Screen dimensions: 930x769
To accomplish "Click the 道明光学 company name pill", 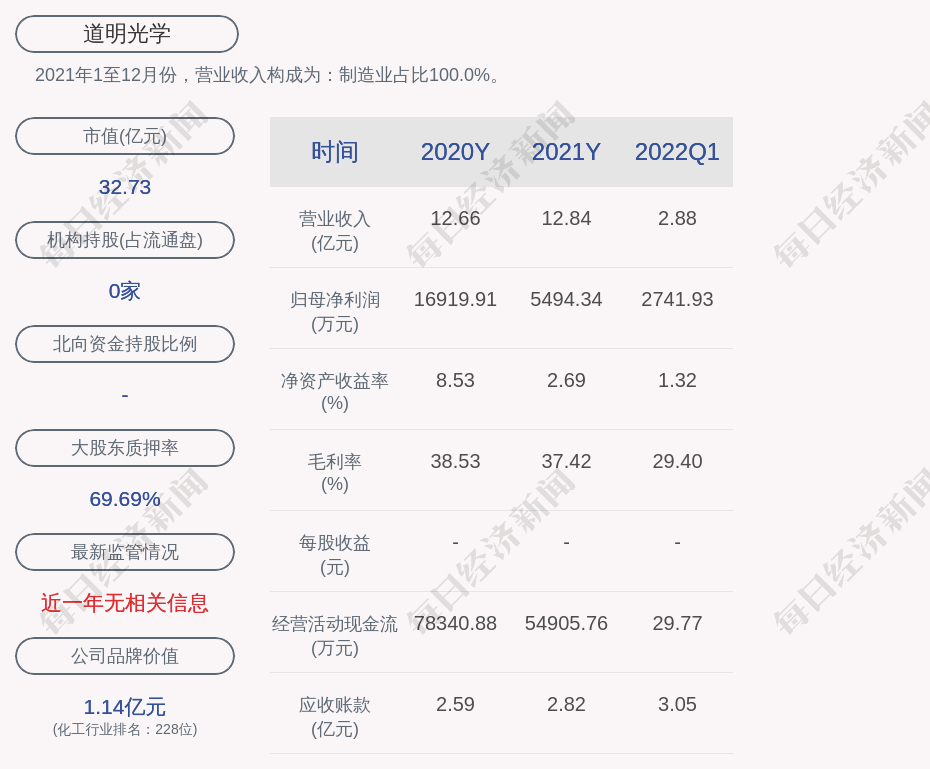I will 127,34.
